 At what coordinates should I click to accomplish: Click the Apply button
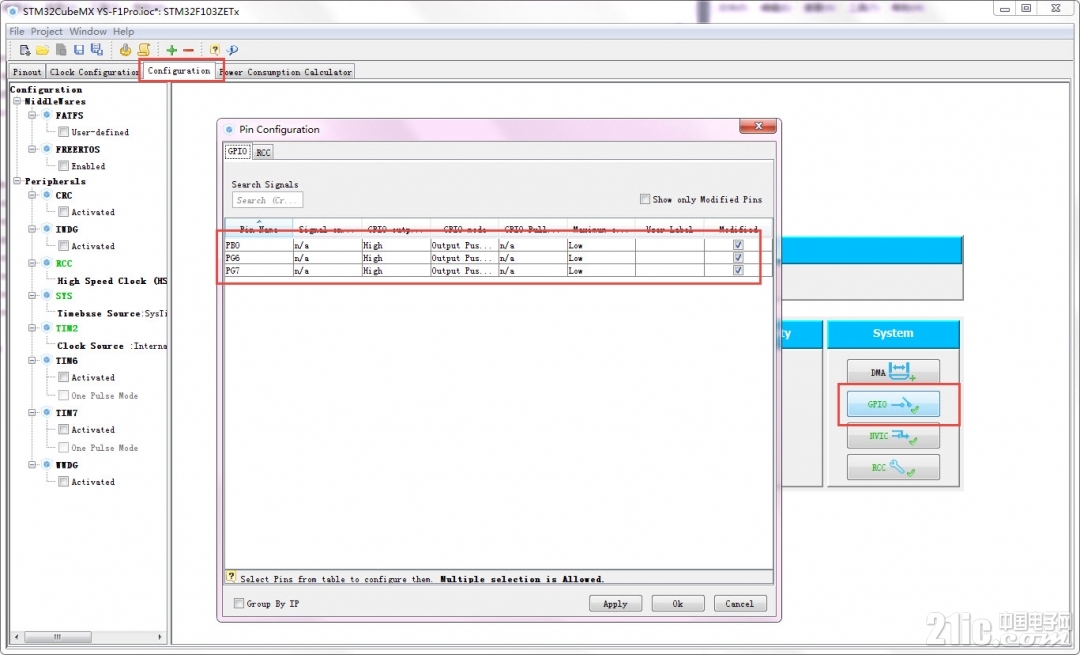coord(615,603)
